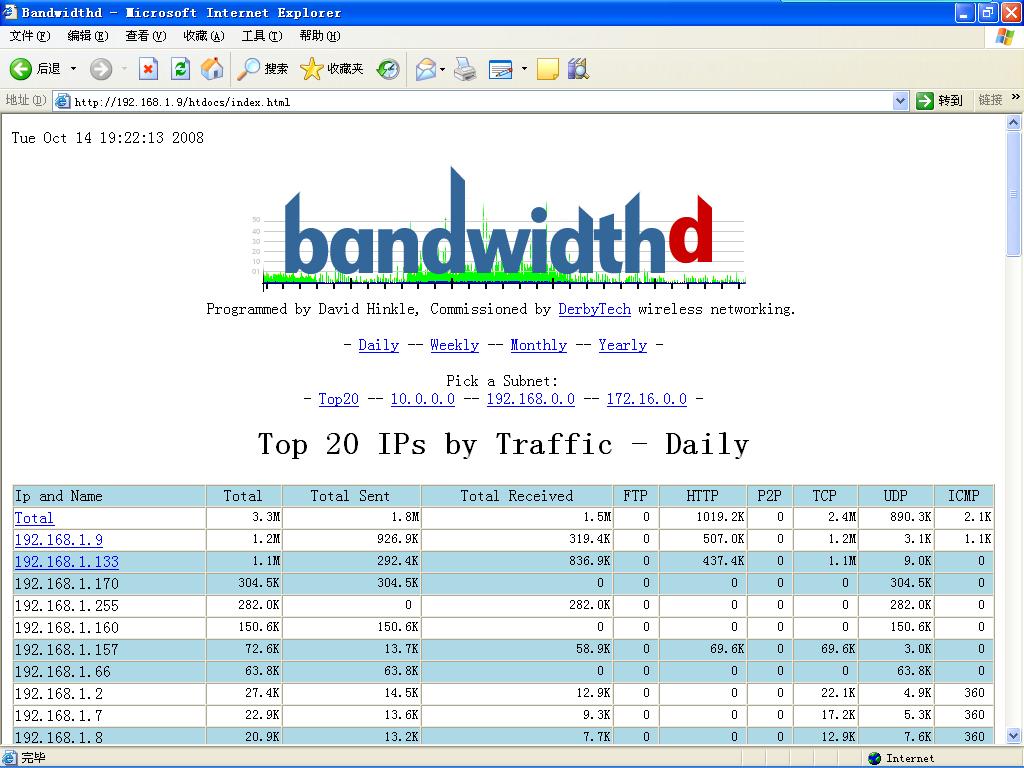Click the Research books icon
Viewport: 1024px width, 768px height.
click(578, 69)
